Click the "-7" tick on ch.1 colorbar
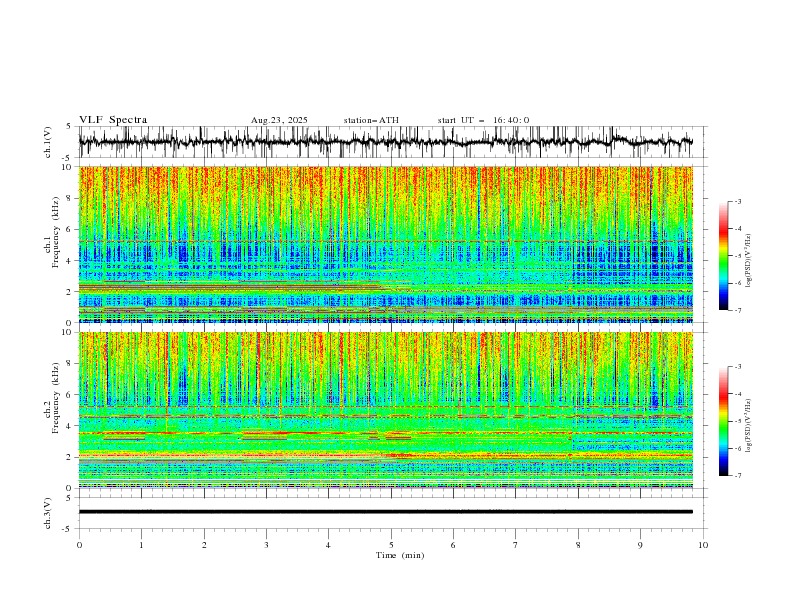The image size is (792, 612). click(738, 311)
